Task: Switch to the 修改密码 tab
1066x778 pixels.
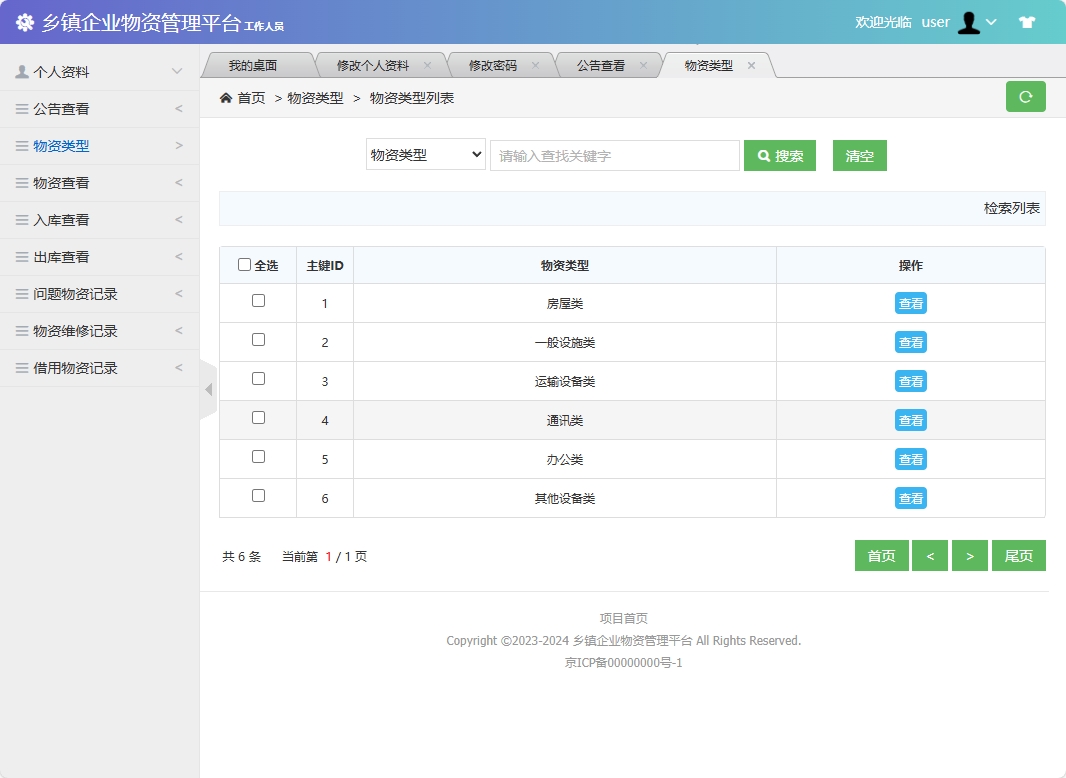Action: (x=495, y=64)
